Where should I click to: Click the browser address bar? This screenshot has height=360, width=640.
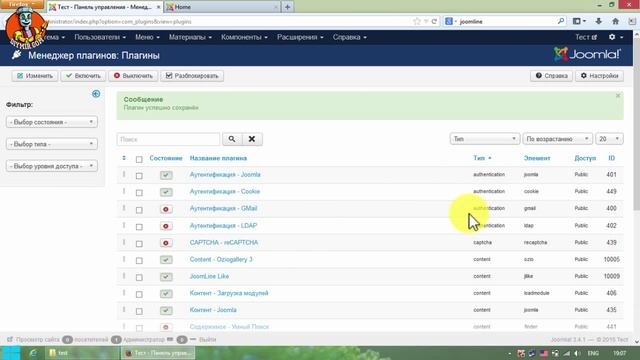229,21
